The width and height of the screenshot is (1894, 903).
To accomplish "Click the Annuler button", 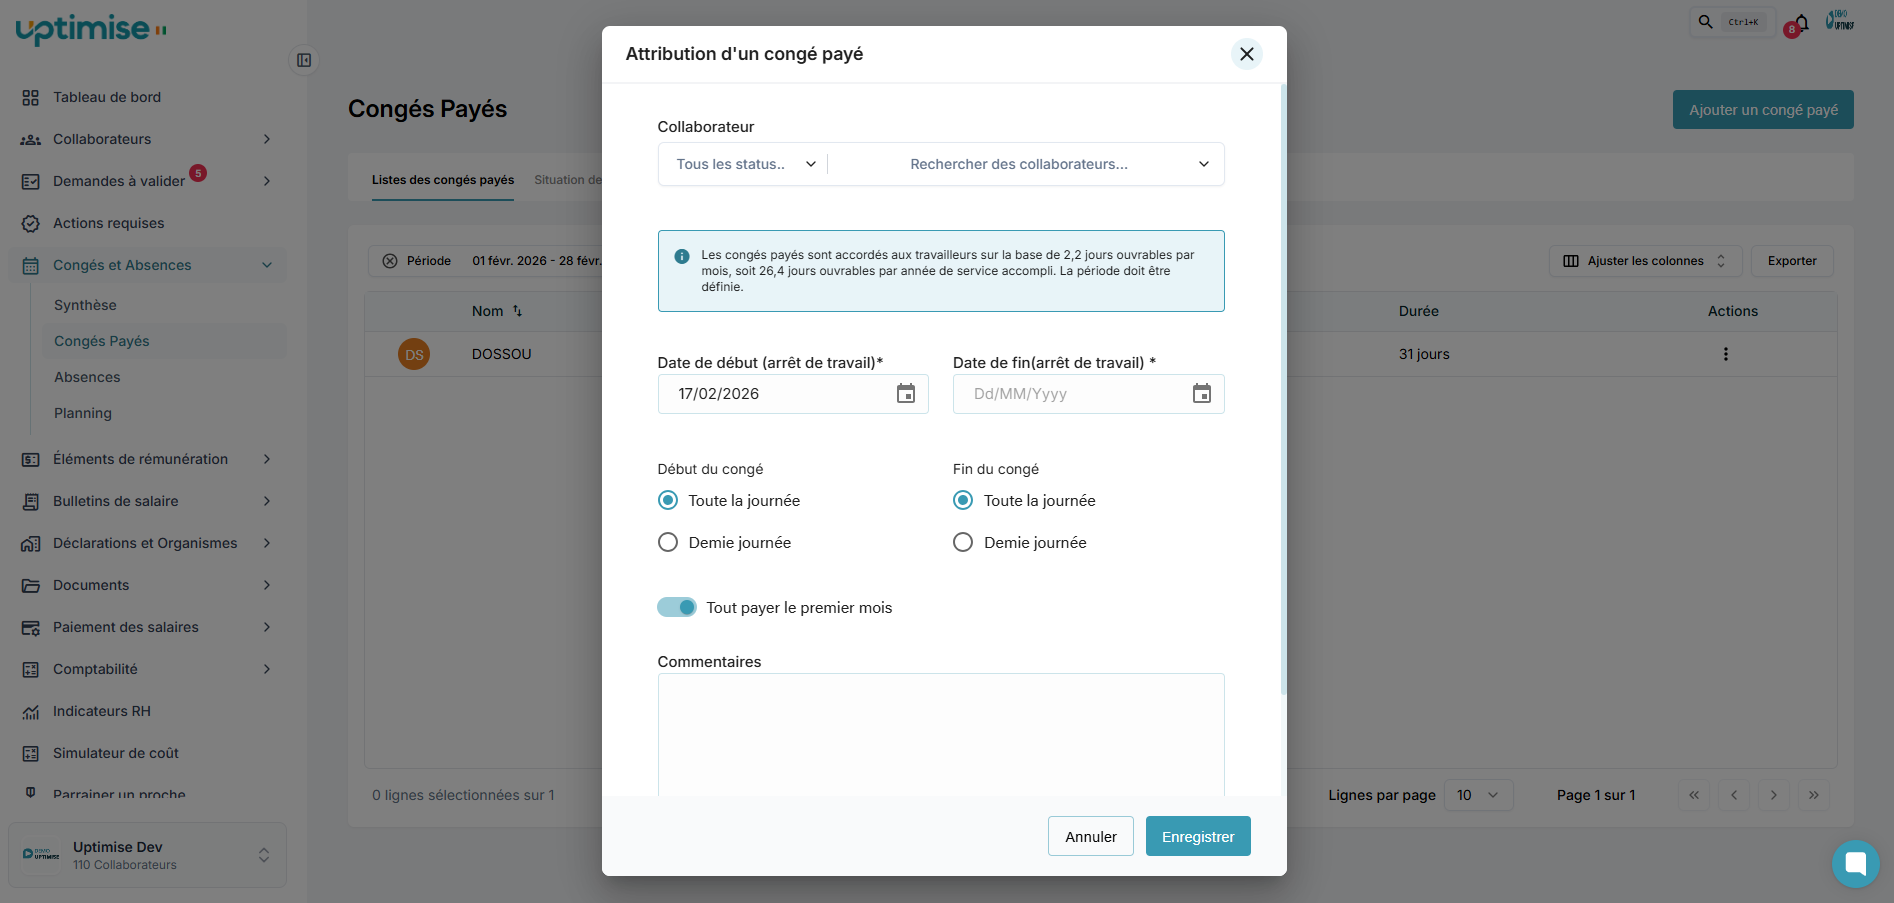I will coord(1090,836).
